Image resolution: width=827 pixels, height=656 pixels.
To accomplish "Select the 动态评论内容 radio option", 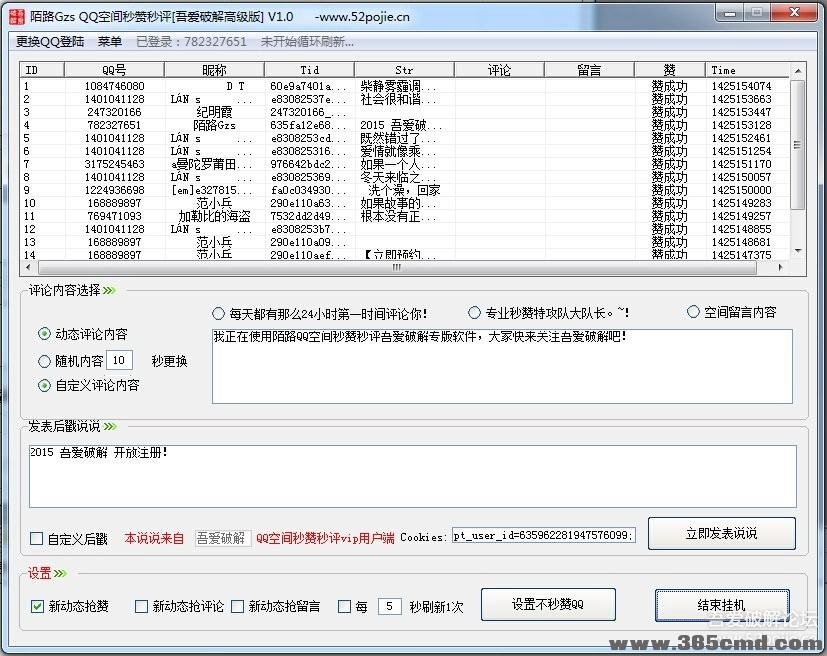I will coord(43,333).
